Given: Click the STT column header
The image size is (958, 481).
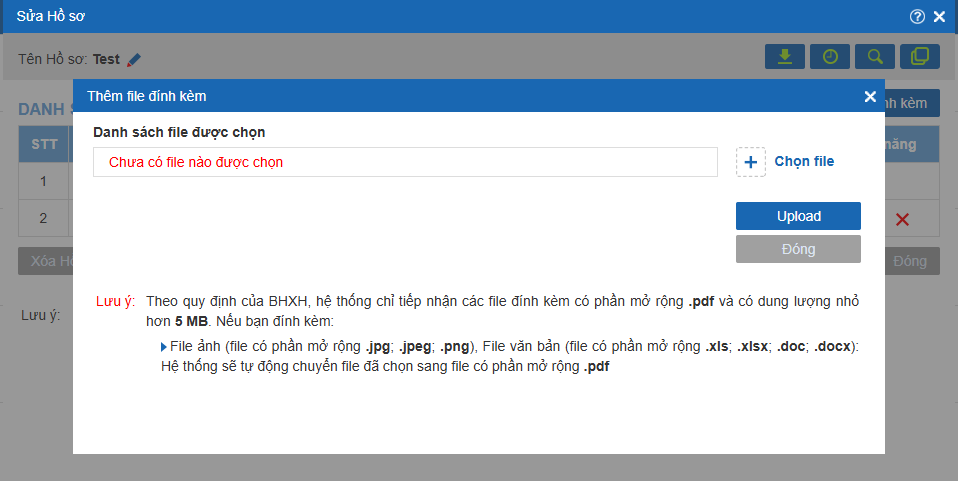Looking at the screenshot, I should coord(44,144).
